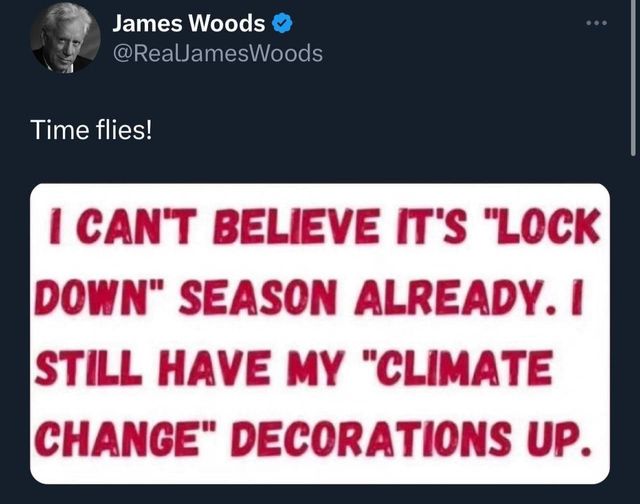The image size is (640, 504).
Task: Click the word "HAVE" in the meme
Action: click(214, 368)
